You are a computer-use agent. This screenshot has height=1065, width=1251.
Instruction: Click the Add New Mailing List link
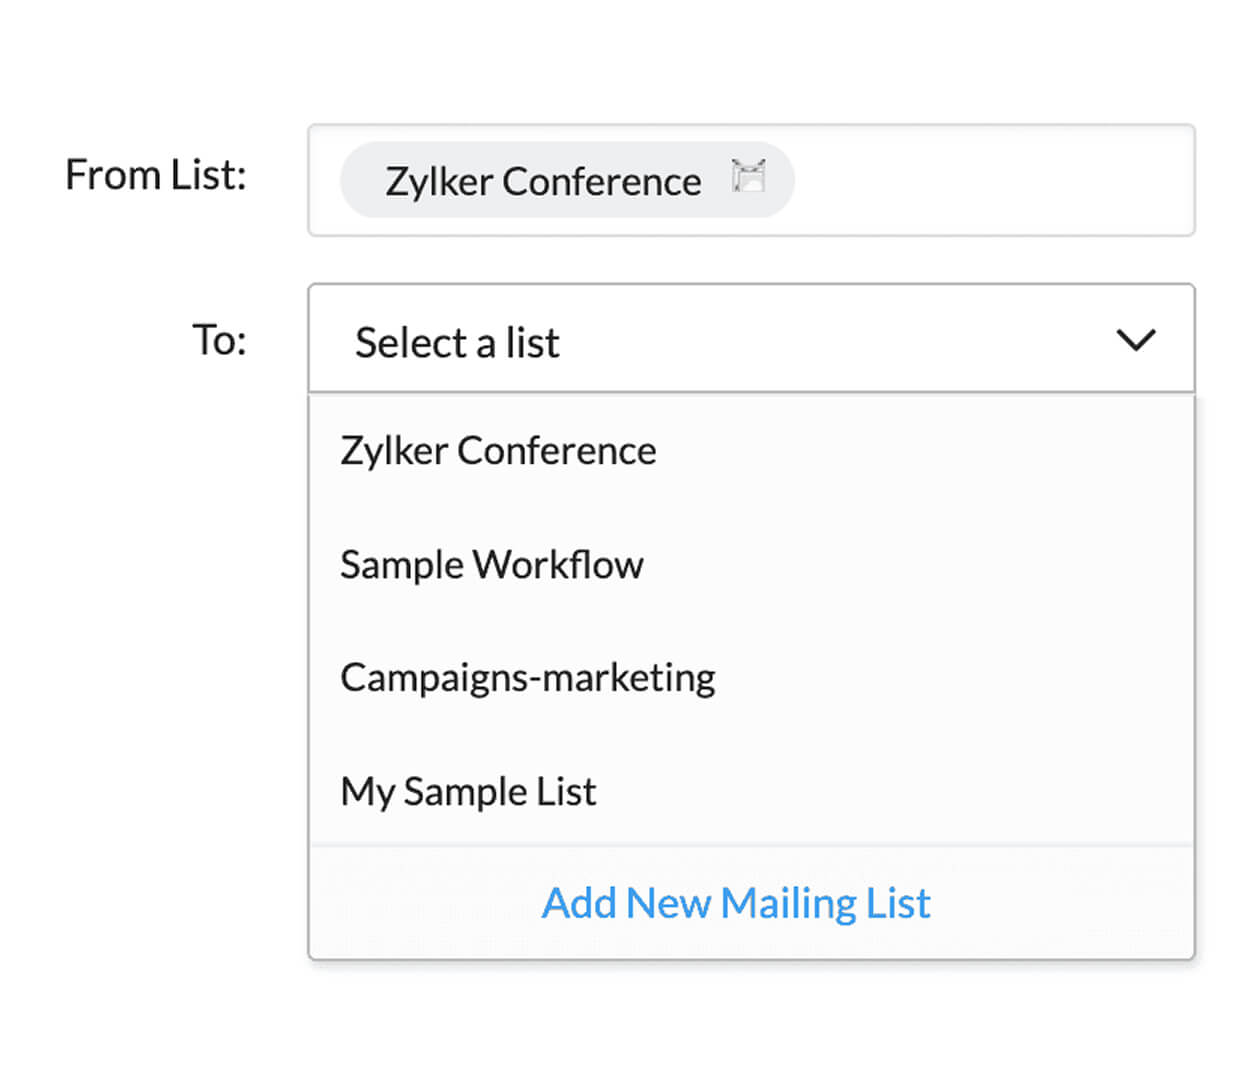coord(736,903)
